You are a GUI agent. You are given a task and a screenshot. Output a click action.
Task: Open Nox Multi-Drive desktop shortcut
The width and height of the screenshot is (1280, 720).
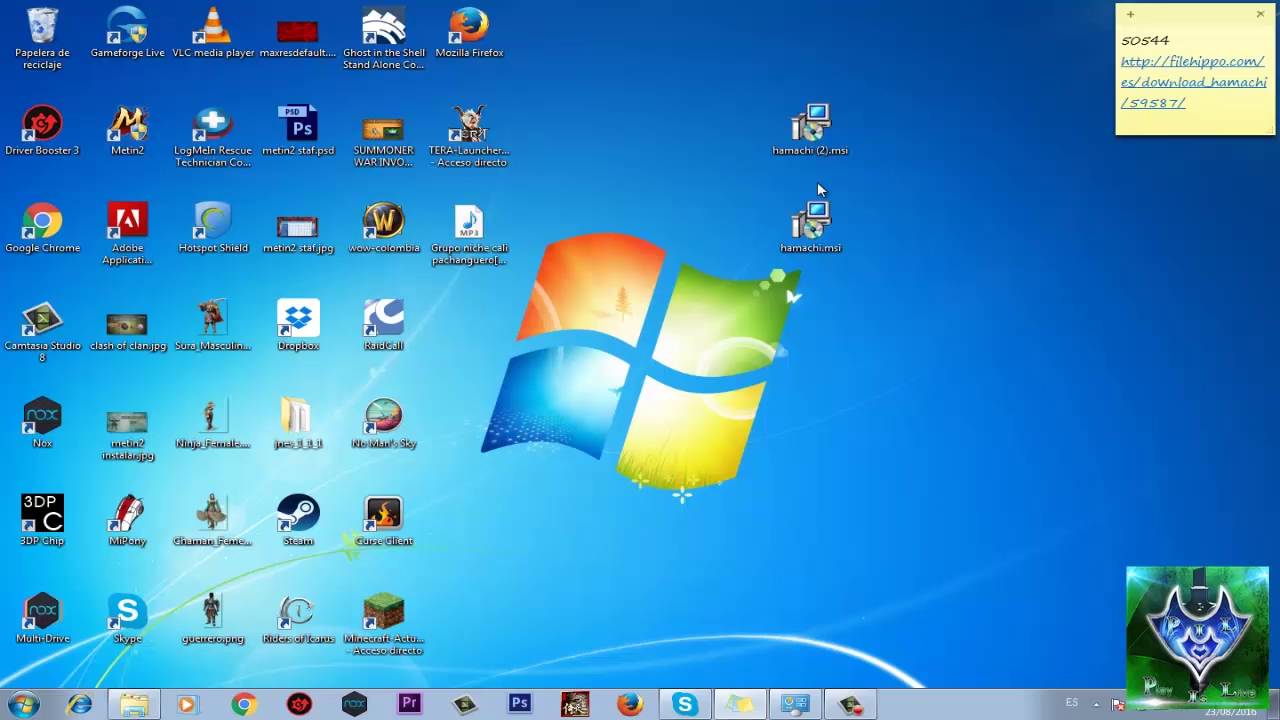(x=42, y=618)
